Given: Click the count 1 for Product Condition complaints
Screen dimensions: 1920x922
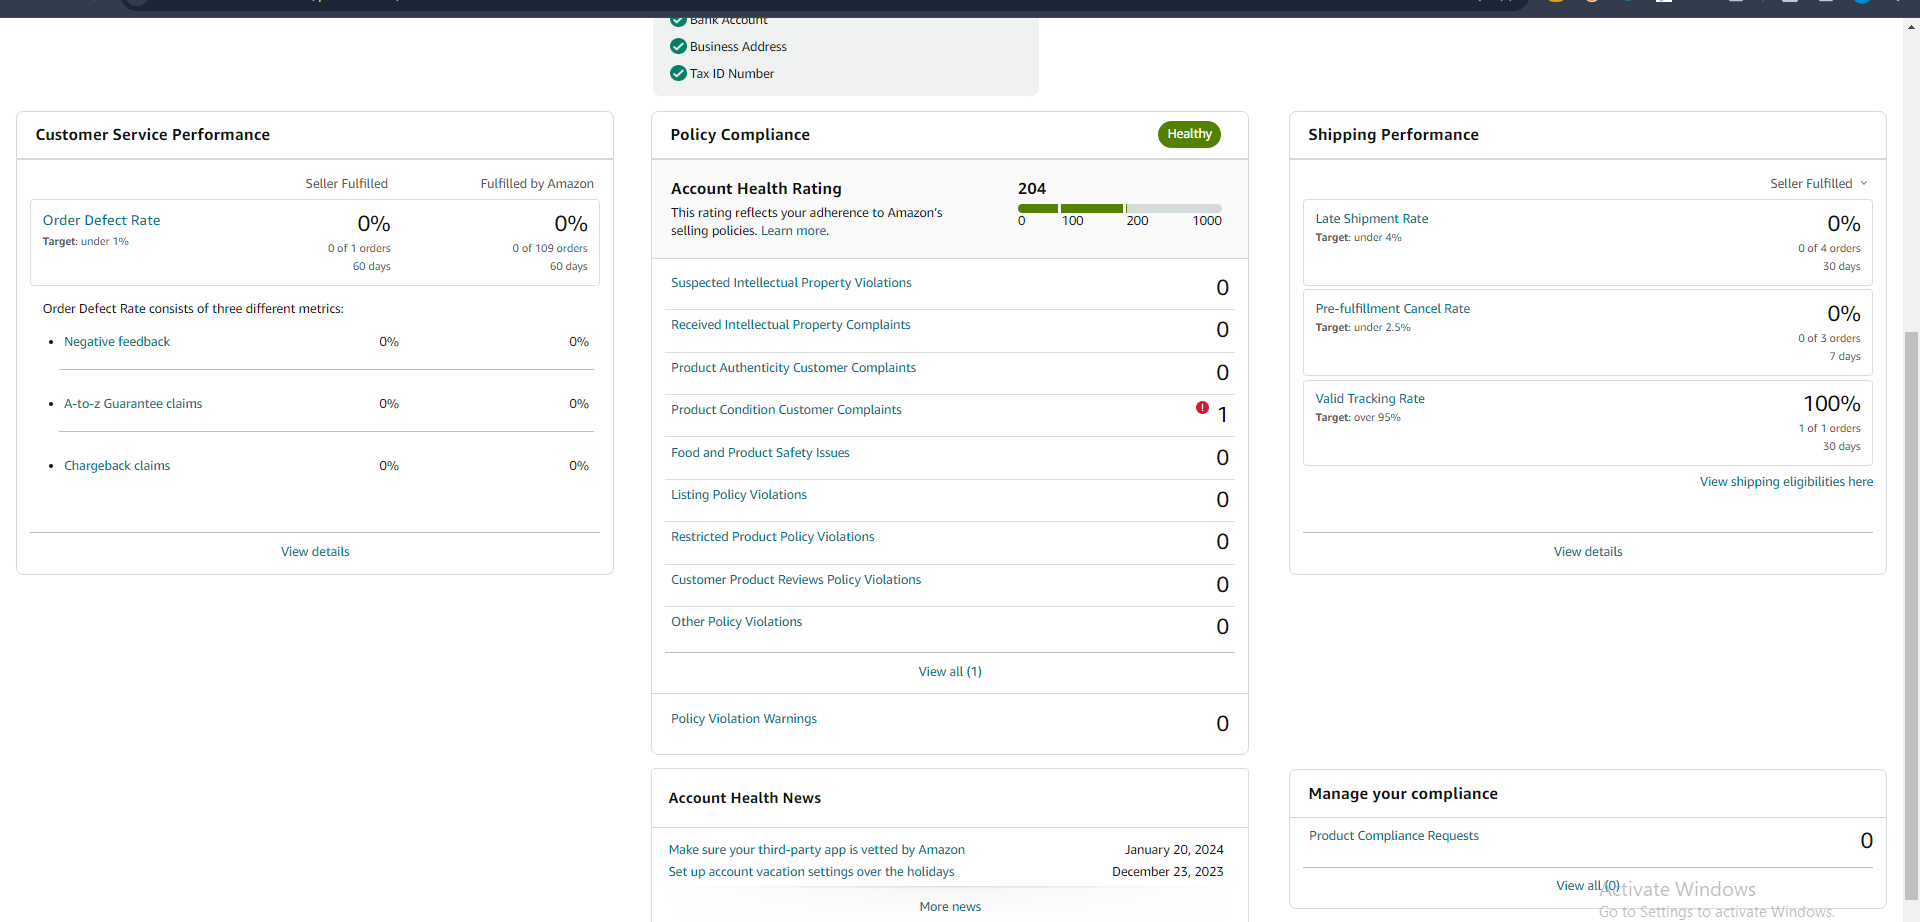Looking at the screenshot, I should coord(1222,415).
